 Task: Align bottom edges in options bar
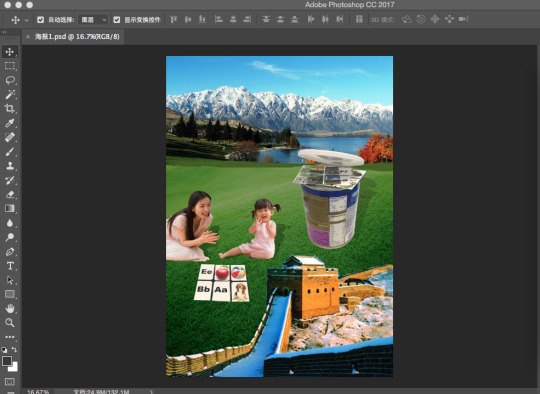(x=202, y=19)
